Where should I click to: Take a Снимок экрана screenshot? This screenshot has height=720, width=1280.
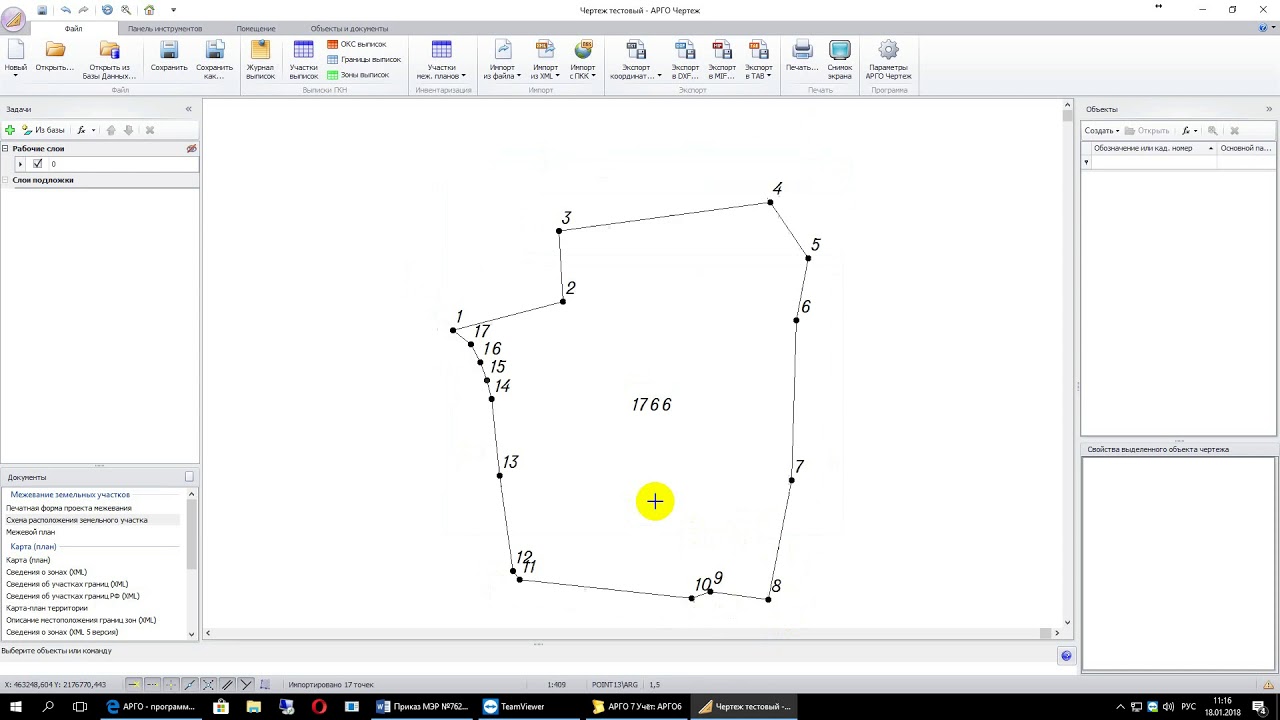point(840,59)
